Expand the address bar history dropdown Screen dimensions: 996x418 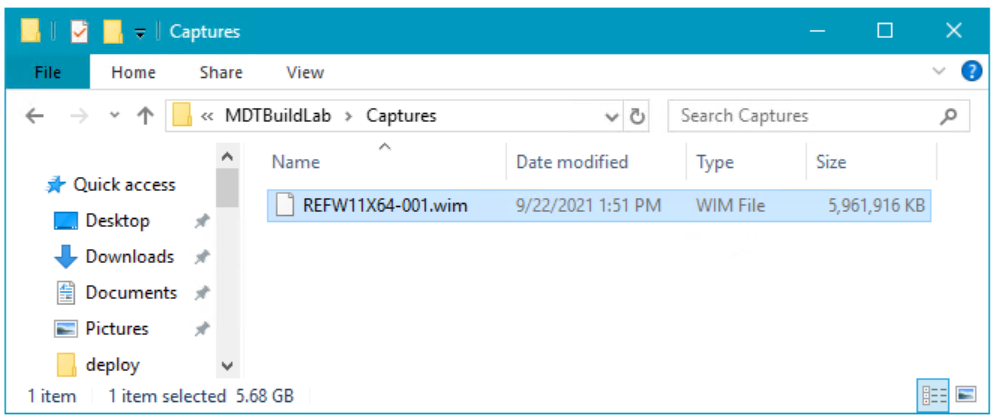coord(612,116)
